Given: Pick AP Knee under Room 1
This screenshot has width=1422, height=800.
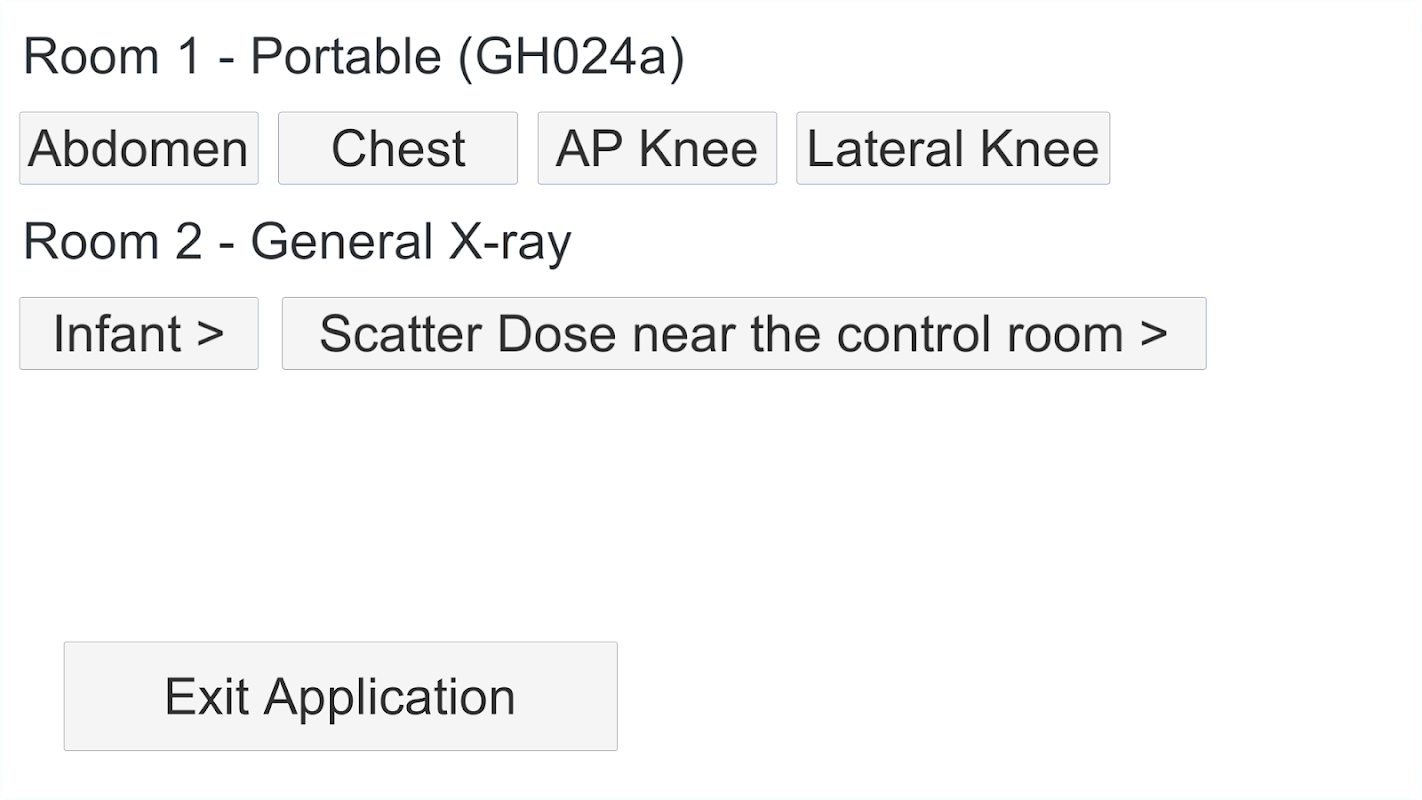Looking at the screenshot, I should tap(656, 148).
